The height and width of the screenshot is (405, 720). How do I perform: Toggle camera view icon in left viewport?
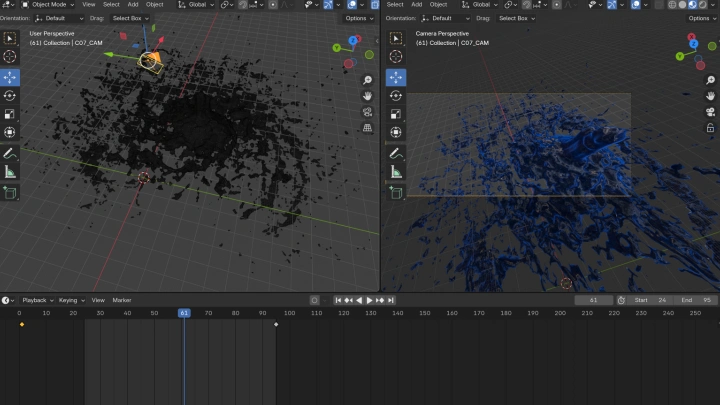367,112
